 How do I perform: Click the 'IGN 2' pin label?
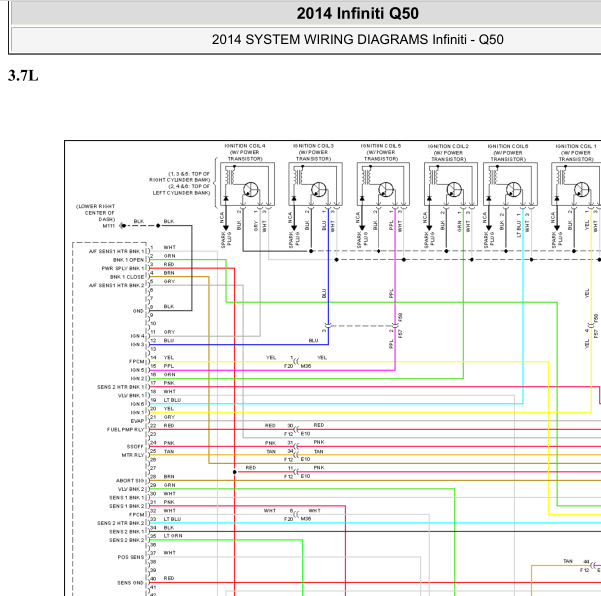pyautogui.click(x=138, y=379)
